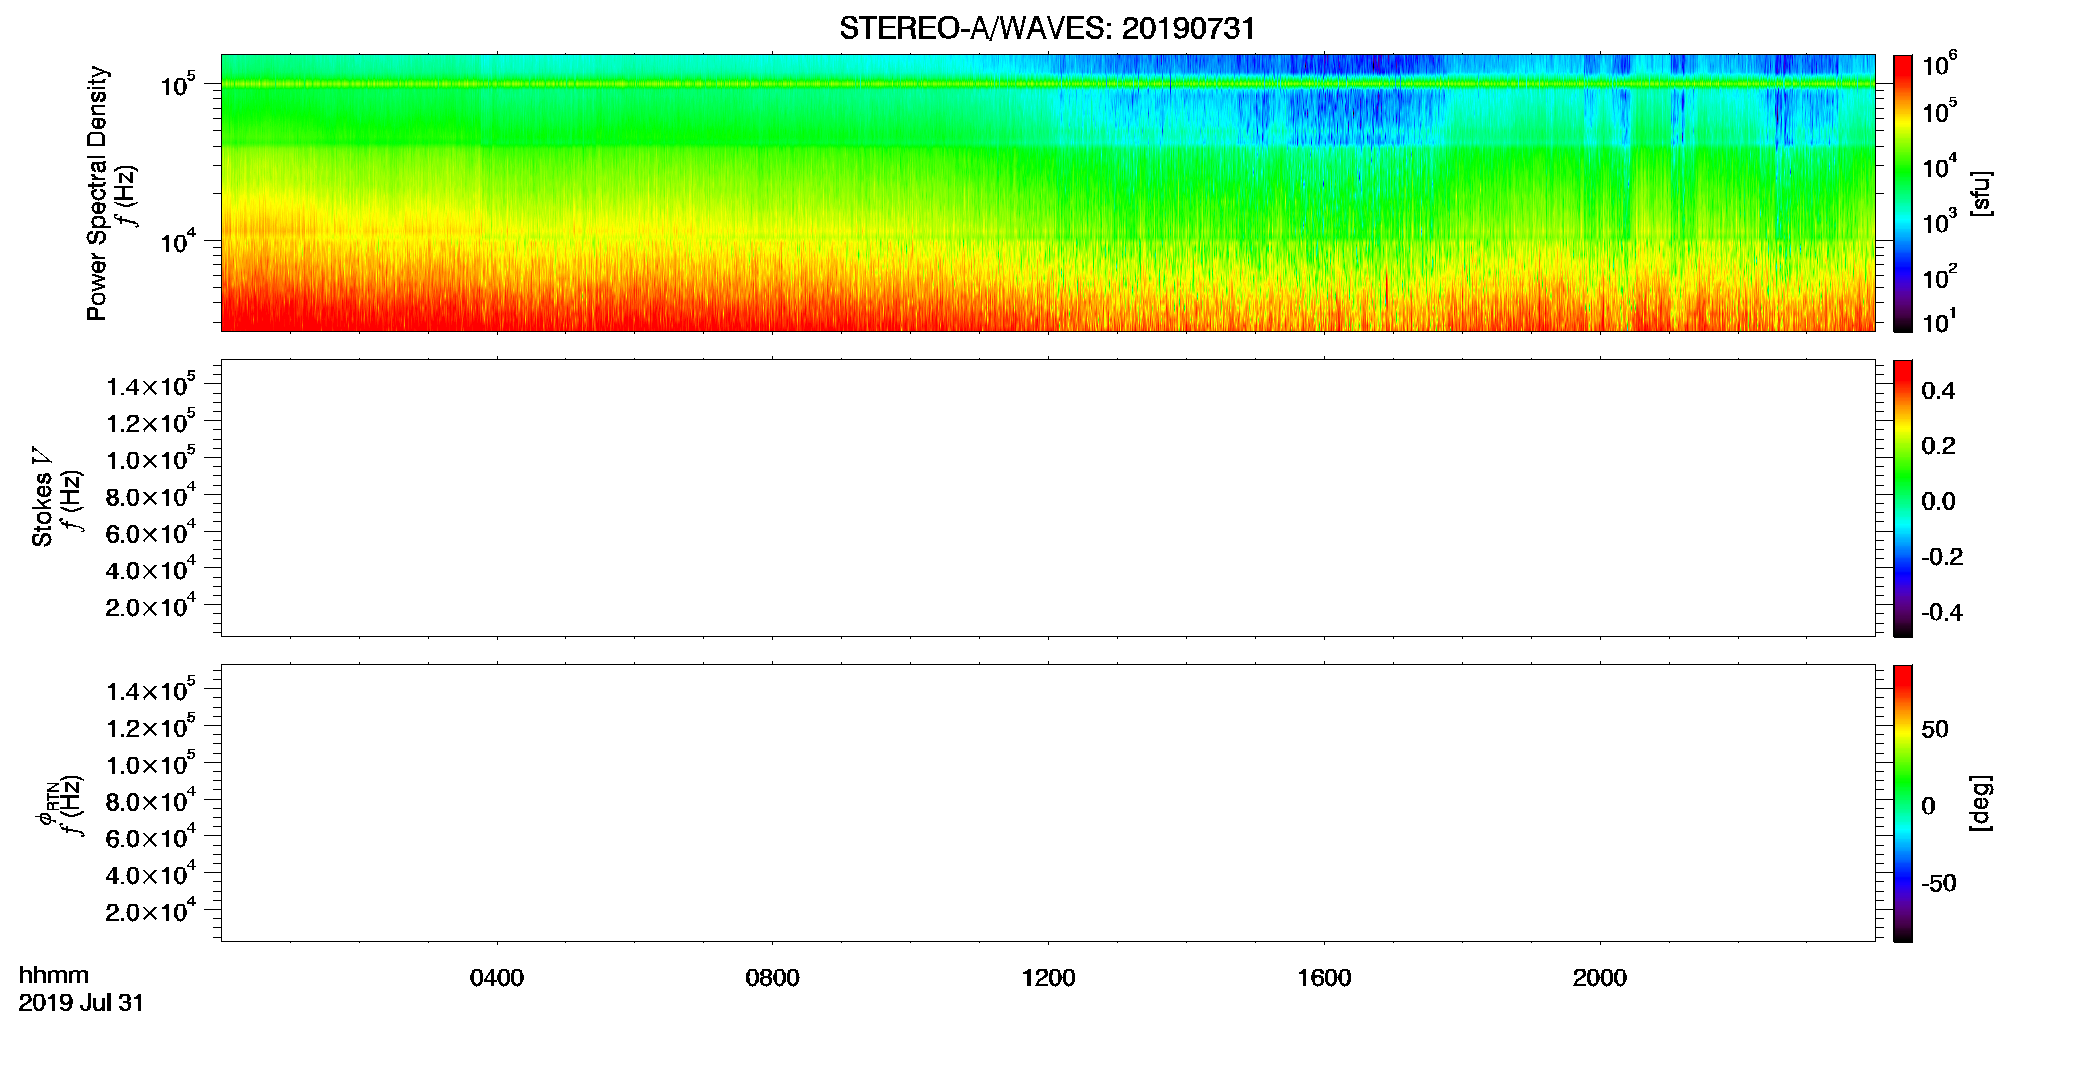Click the 'Stokes V' axis label
Image resolution: width=2096 pixels, height=1080 pixels.
[43, 497]
